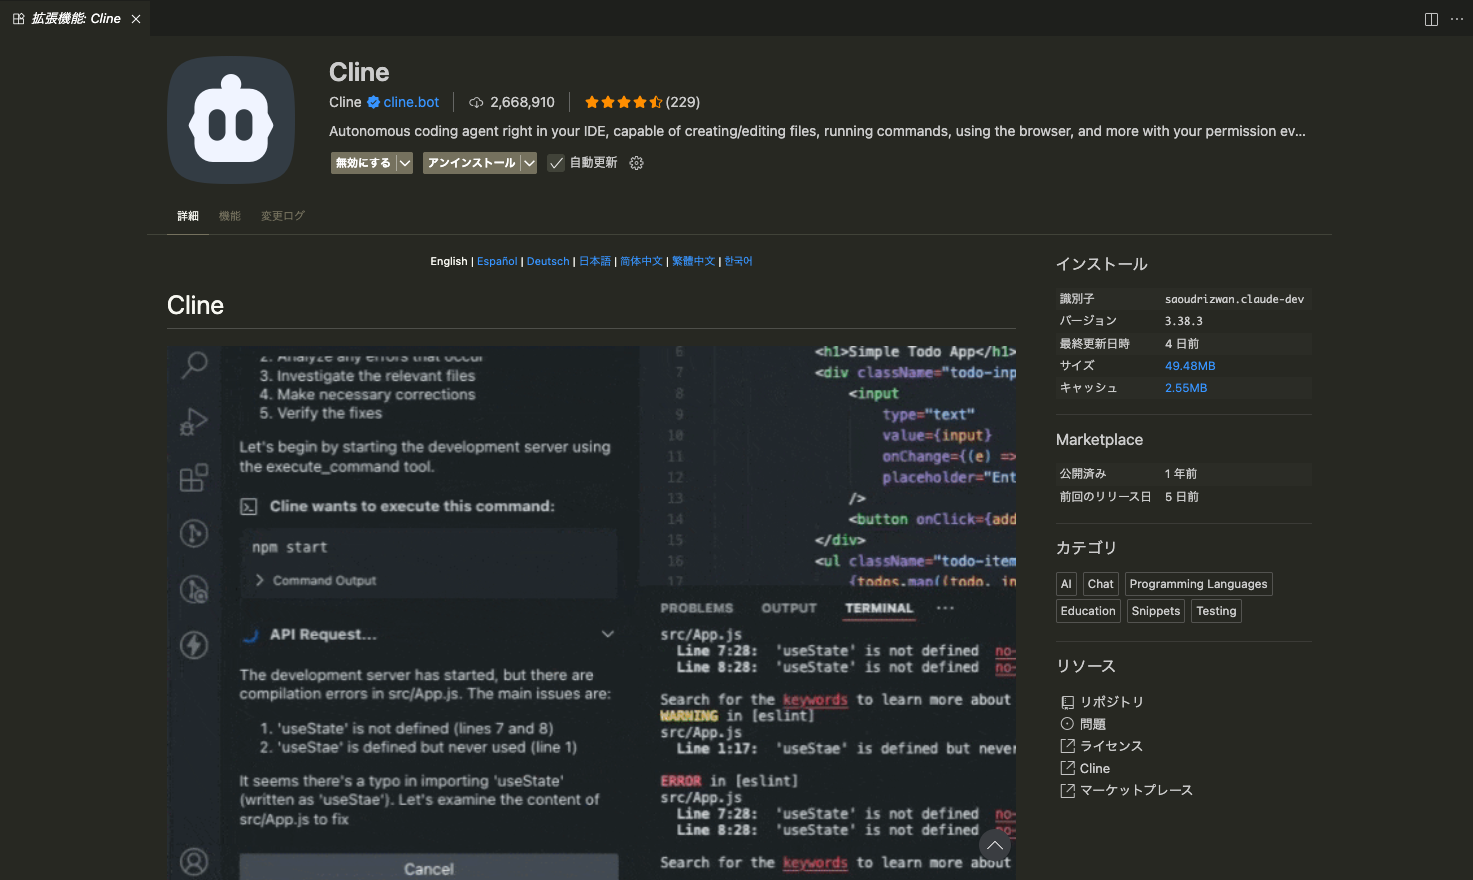This screenshot has width=1473, height=880.
Task: Open the リポジトリ resource link
Action: [1111, 702]
